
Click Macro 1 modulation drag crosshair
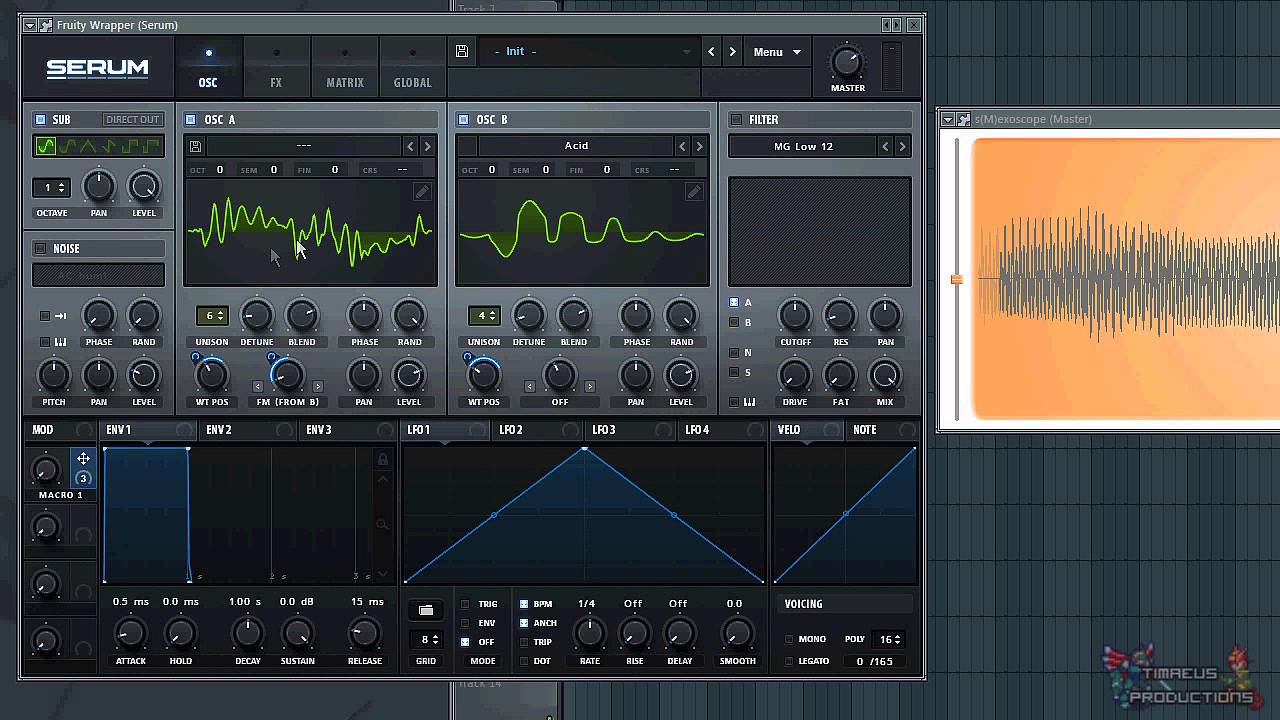click(83, 458)
